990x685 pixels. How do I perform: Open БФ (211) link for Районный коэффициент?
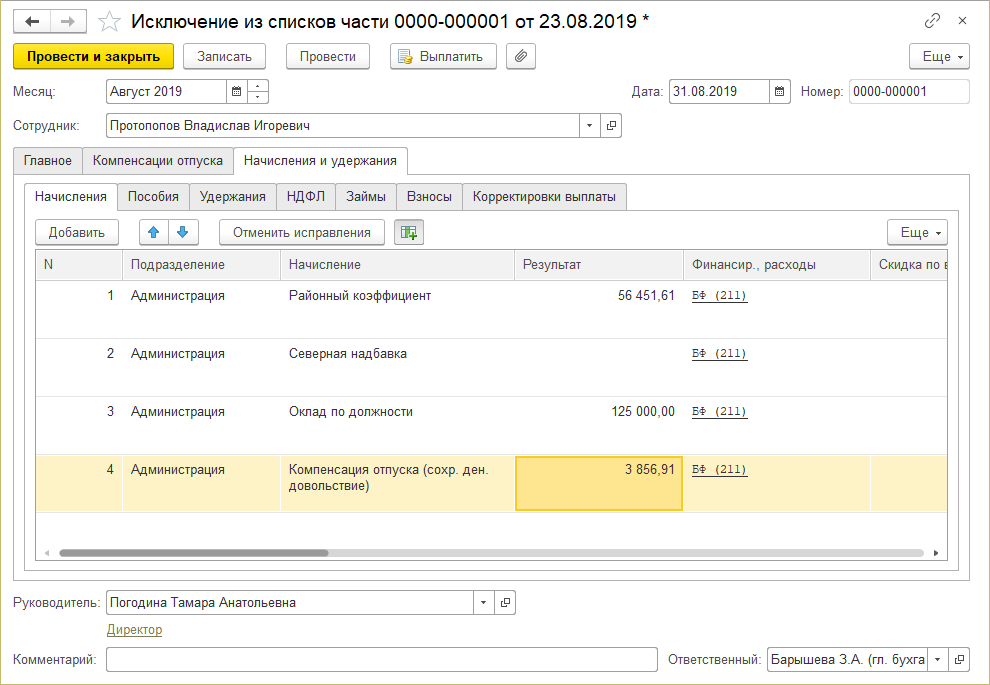pos(719,295)
